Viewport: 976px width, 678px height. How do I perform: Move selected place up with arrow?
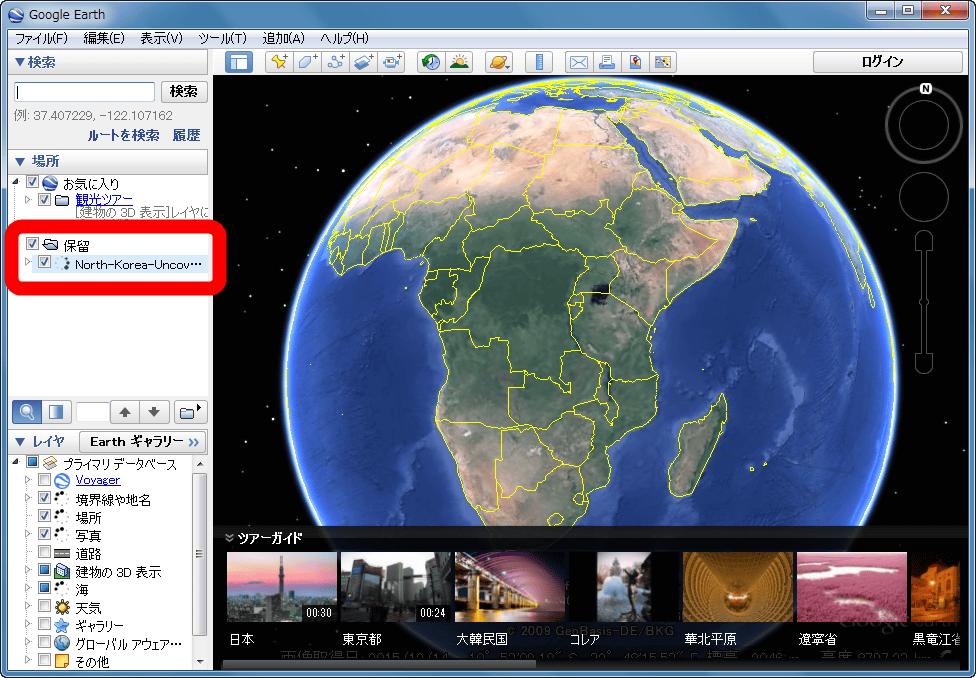pos(125,412)
